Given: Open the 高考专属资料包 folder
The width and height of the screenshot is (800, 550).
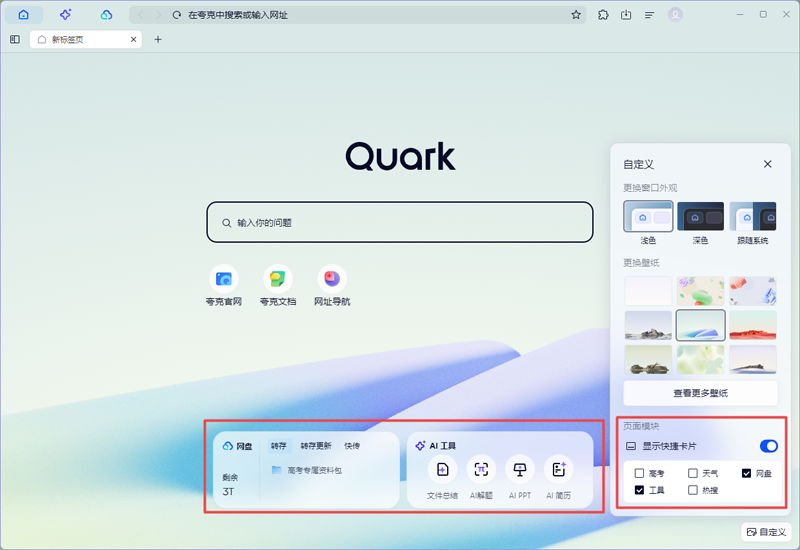Looking at the screenshot, I should (x=307, y=470).
